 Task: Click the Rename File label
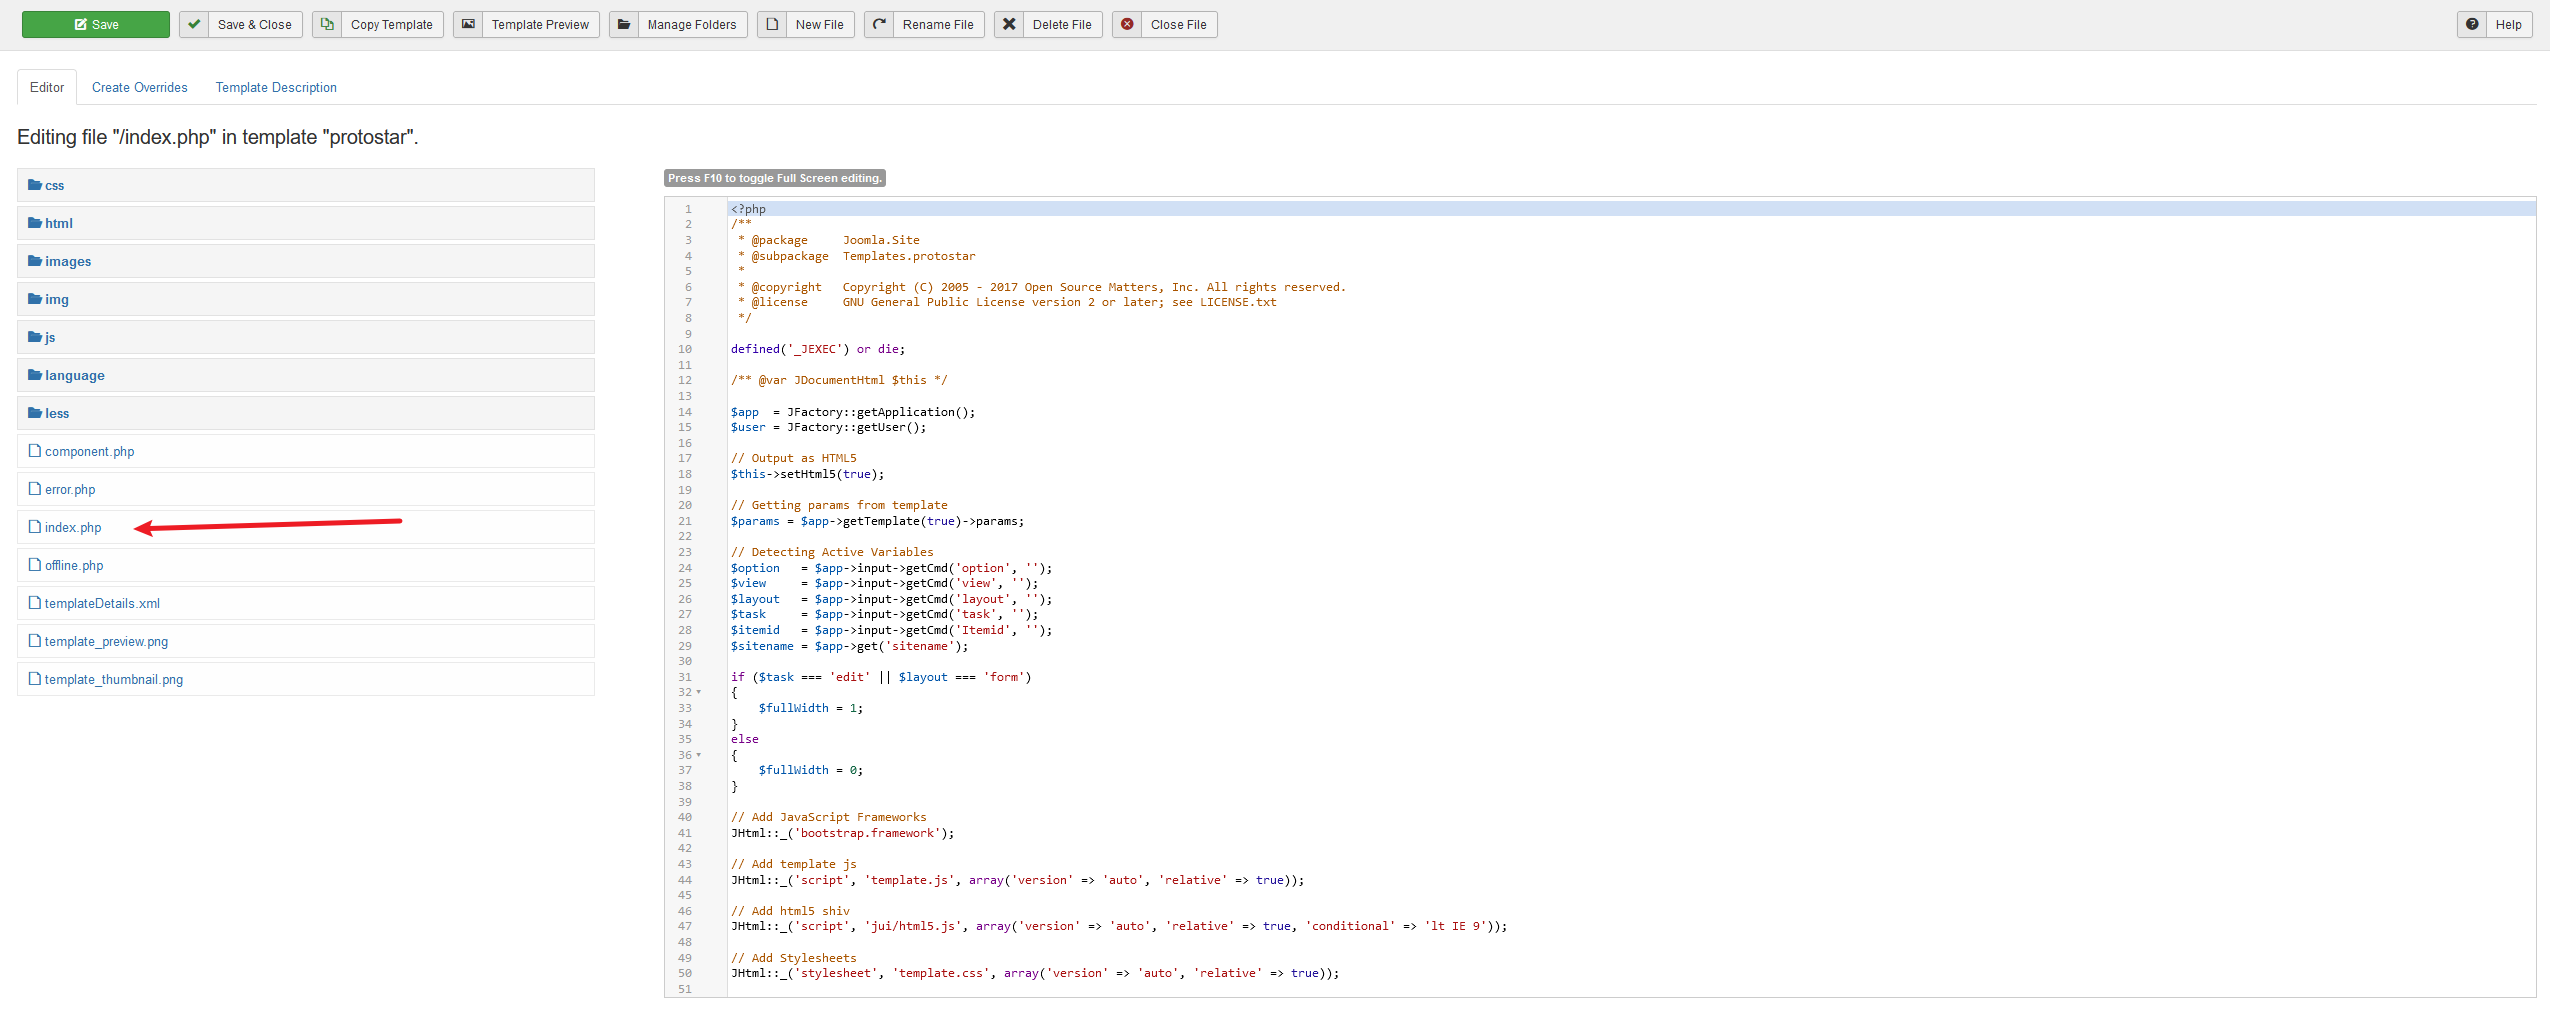937,25
